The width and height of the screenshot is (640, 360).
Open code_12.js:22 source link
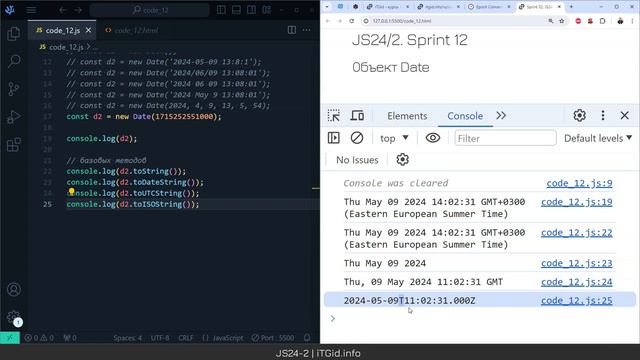click(577, 233)
